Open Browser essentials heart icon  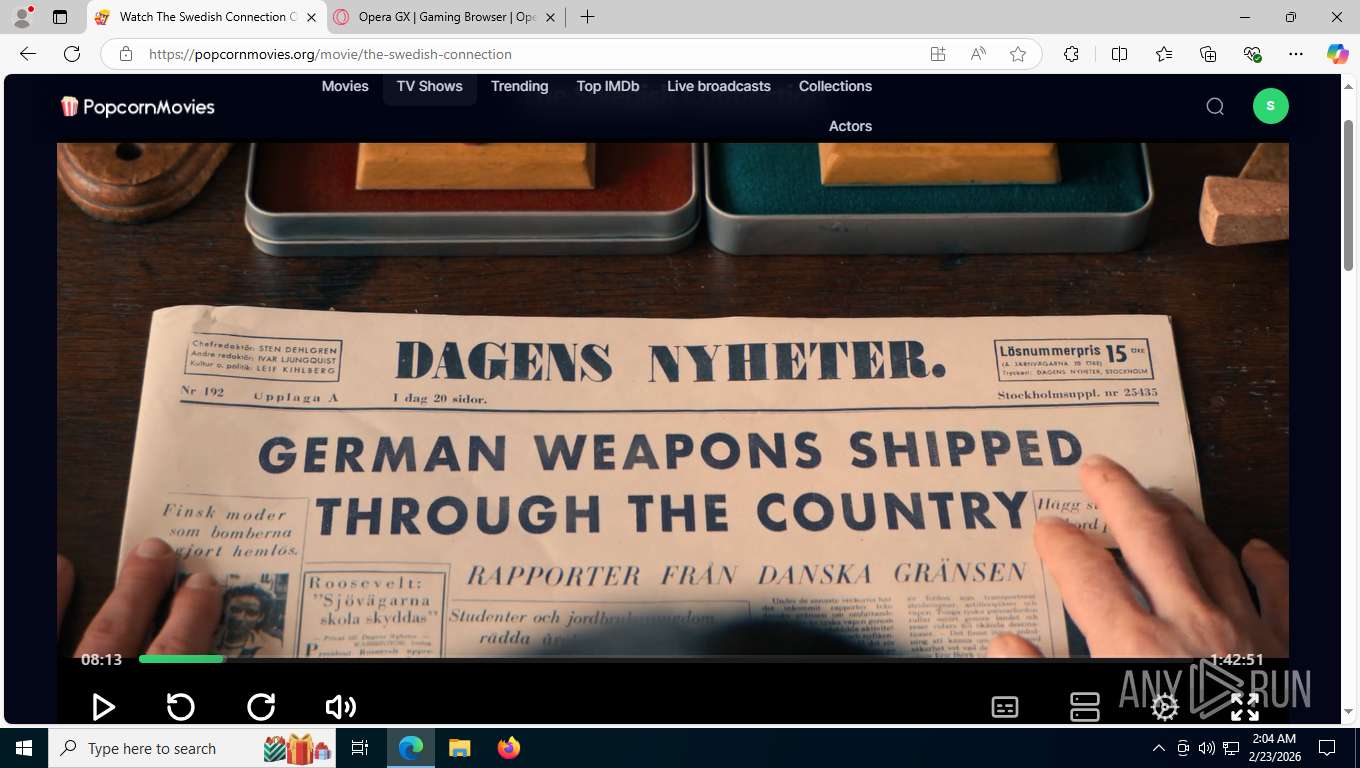[1252, 54]
